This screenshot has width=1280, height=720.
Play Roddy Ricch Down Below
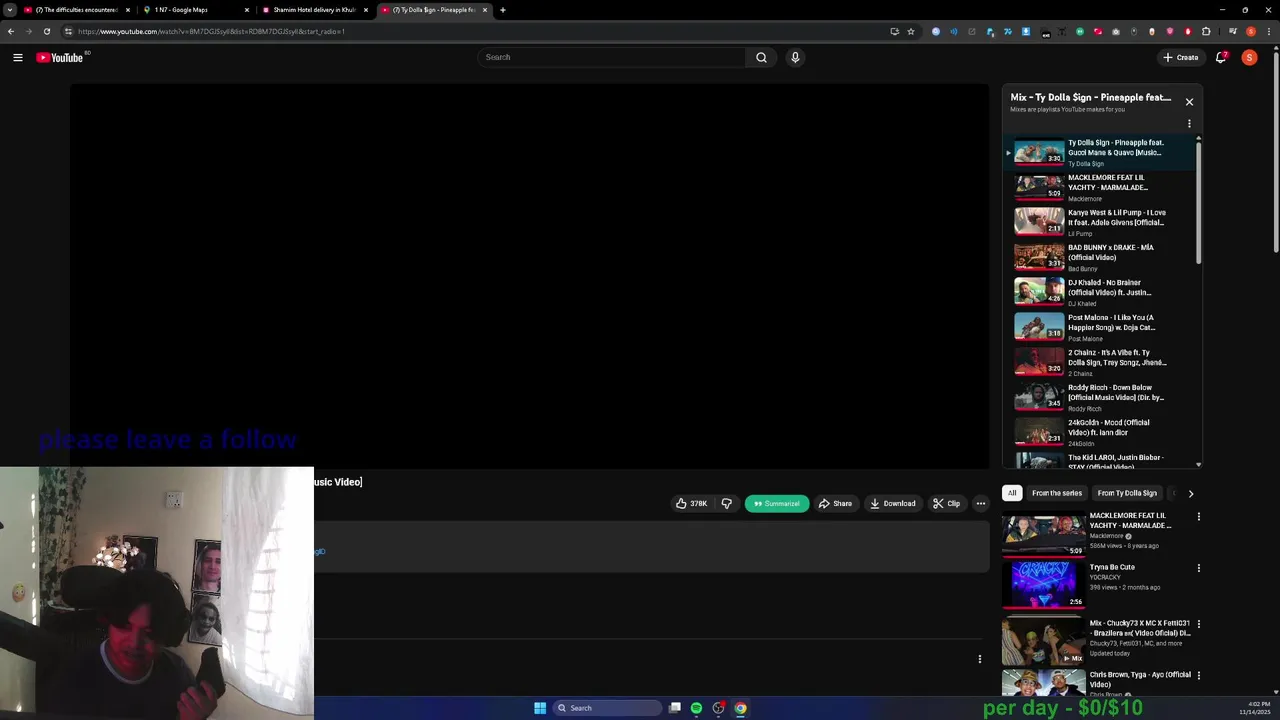point(1100,397)
